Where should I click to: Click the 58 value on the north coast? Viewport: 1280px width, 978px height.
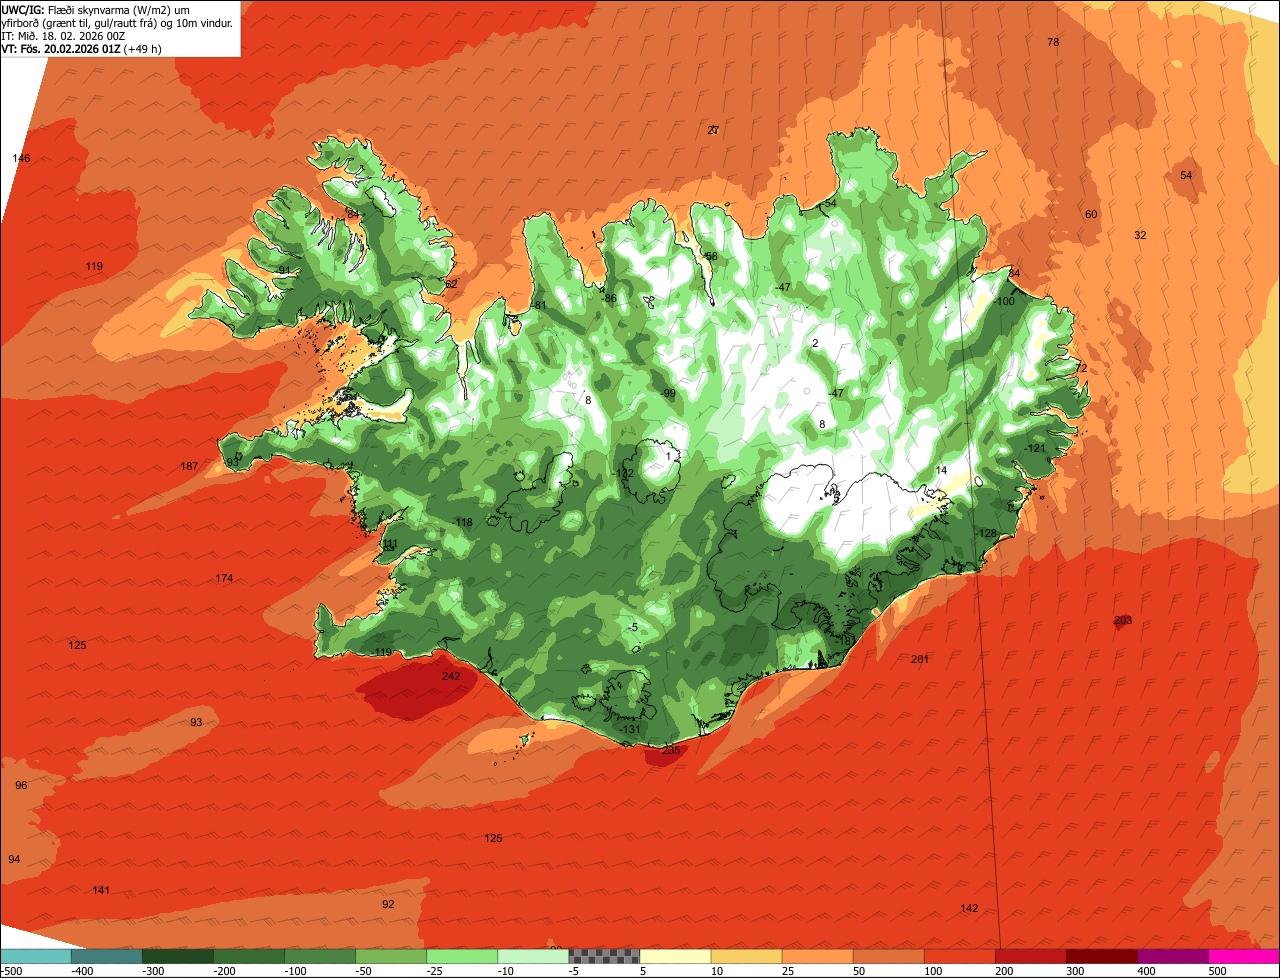pos(711,256)
